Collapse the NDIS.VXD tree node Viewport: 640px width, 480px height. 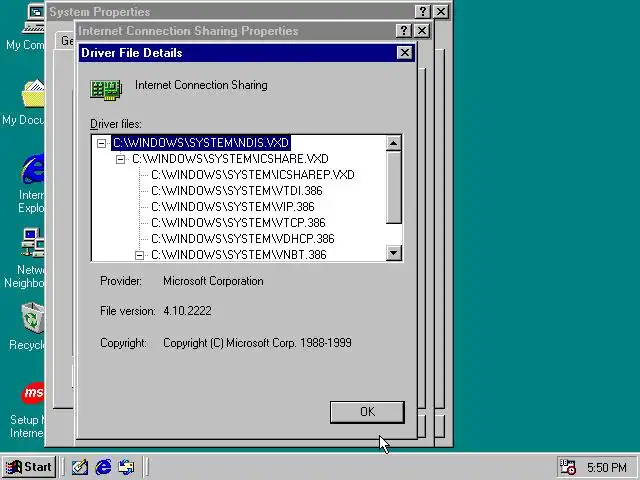(x=101, y=143)
